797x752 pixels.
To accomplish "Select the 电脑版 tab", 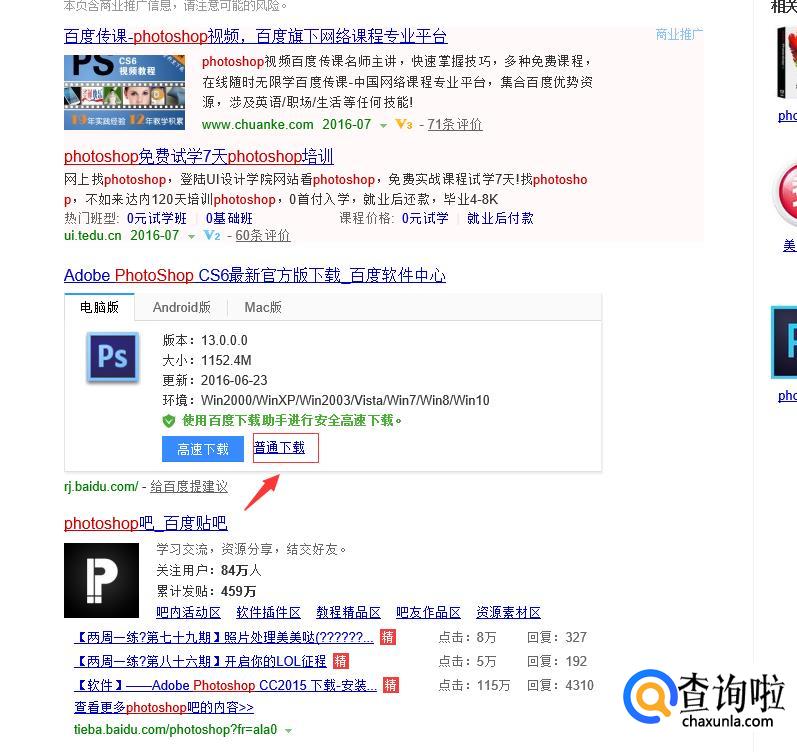I will coord(100,307).
